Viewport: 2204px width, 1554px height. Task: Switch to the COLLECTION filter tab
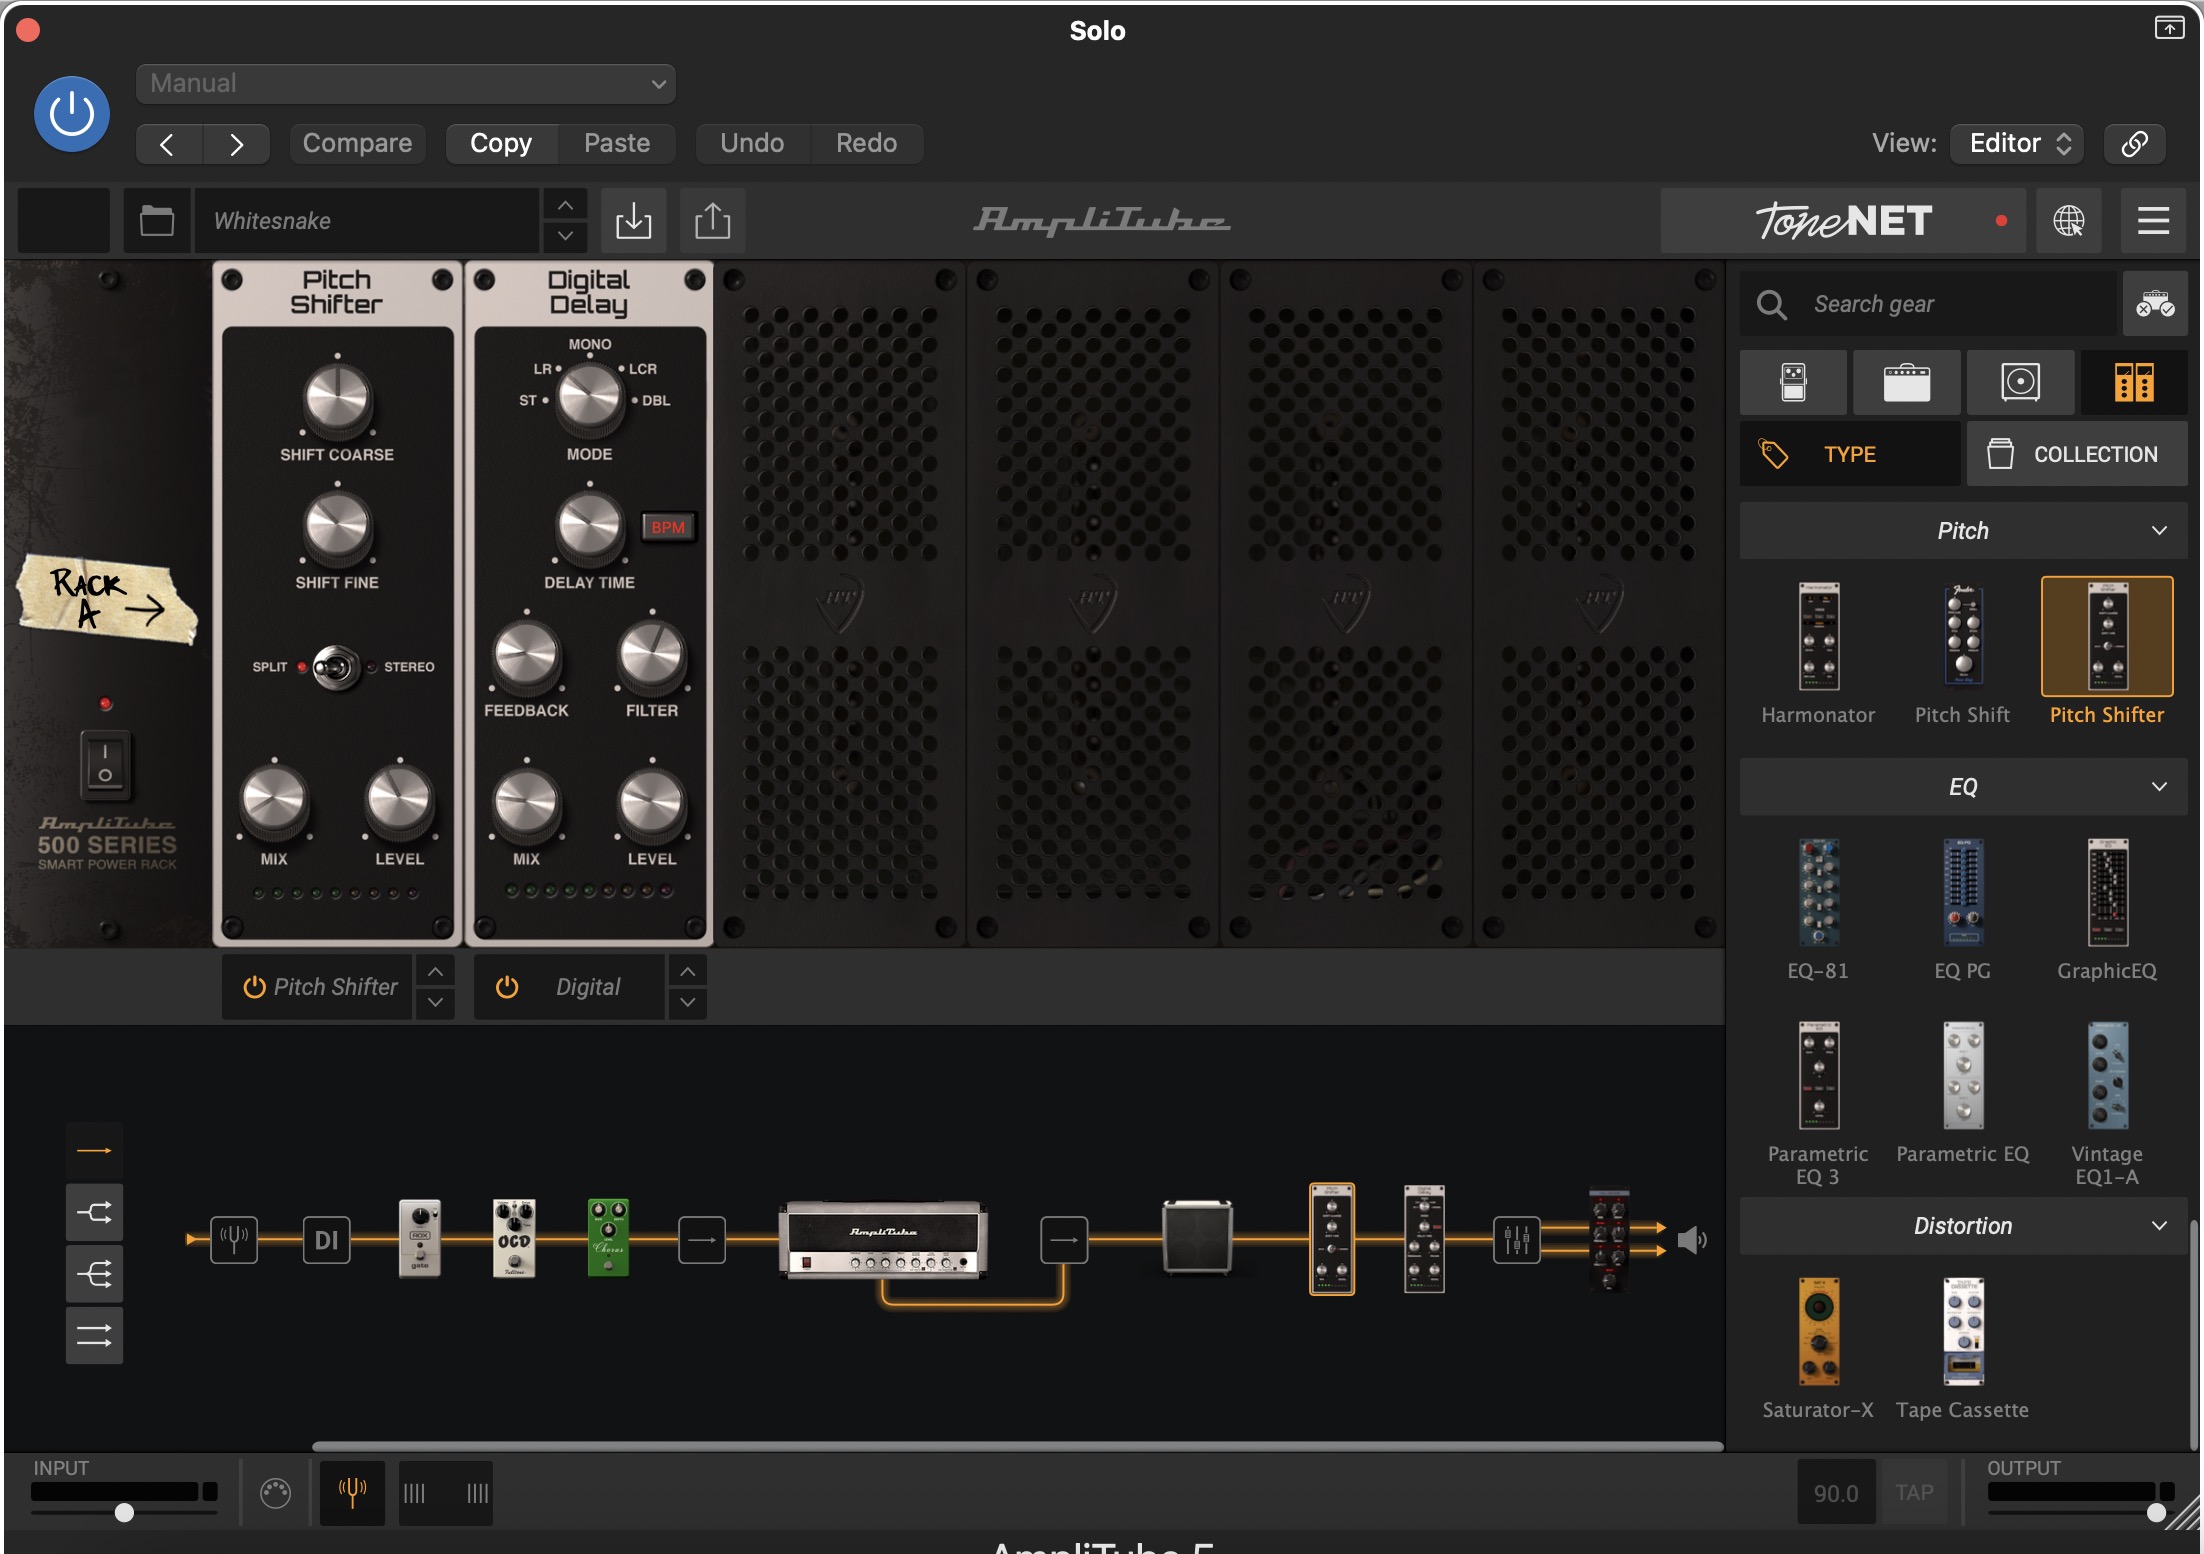tap(2077, 454)
